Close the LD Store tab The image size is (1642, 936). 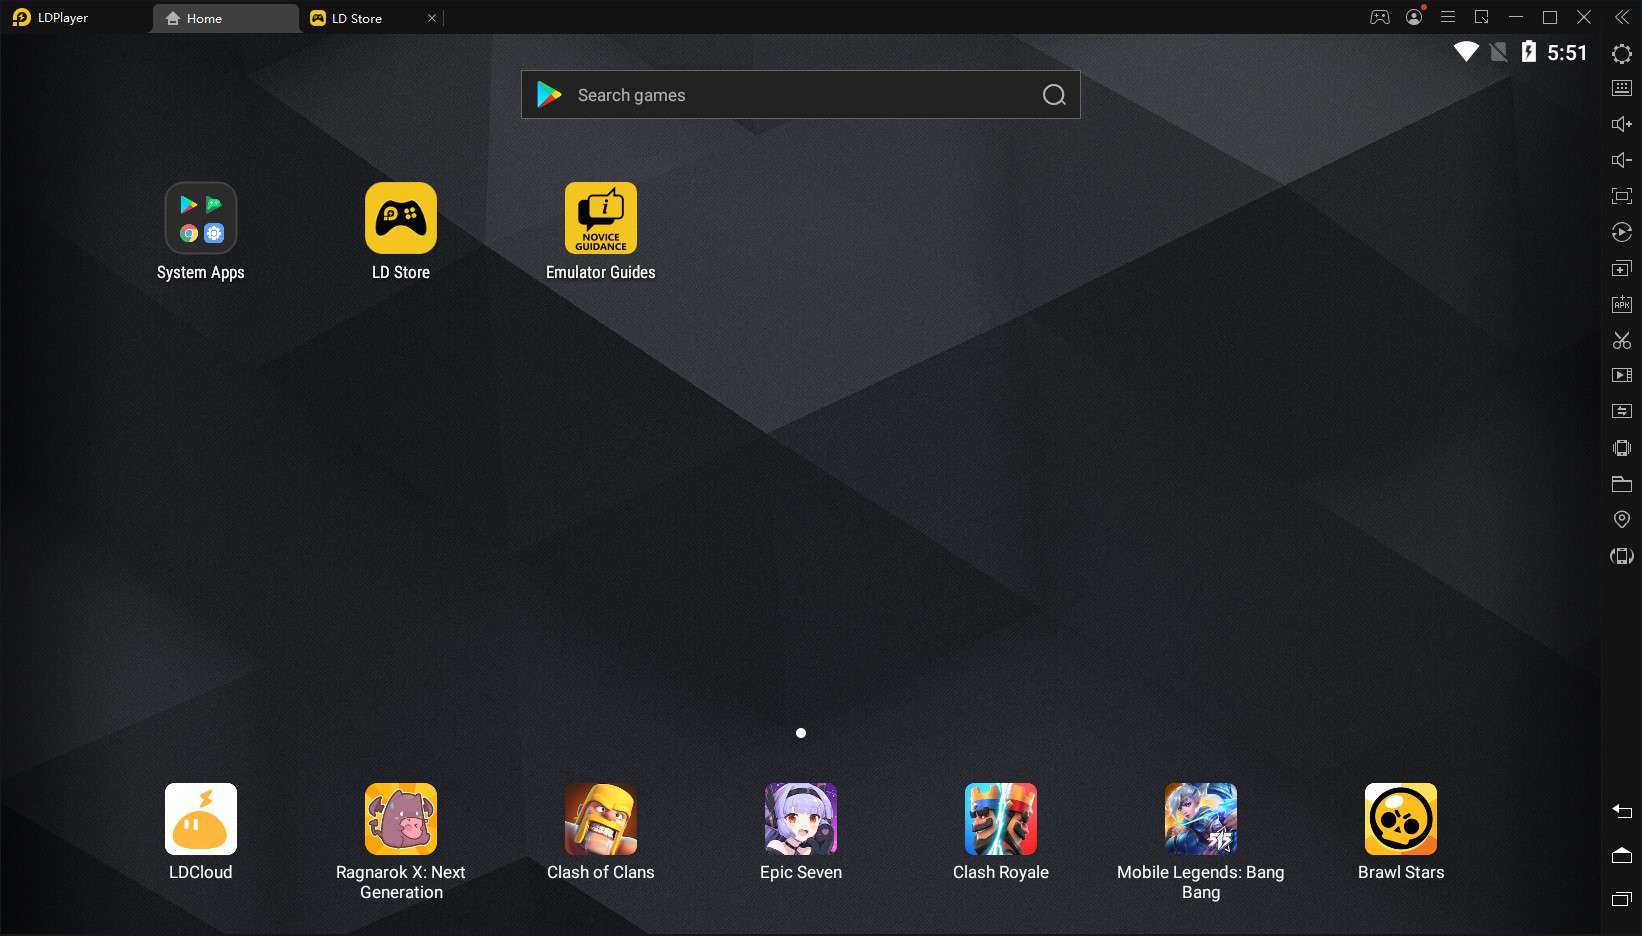tap(432, 18)
